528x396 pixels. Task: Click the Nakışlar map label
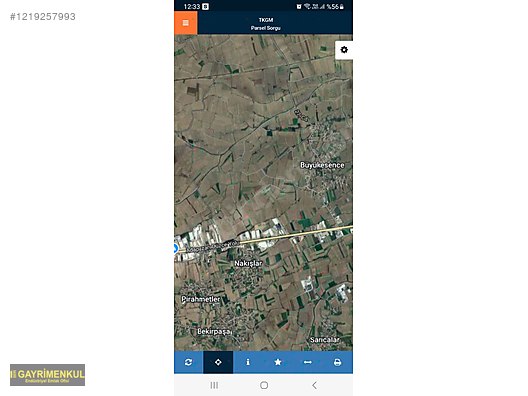(248, 263)
